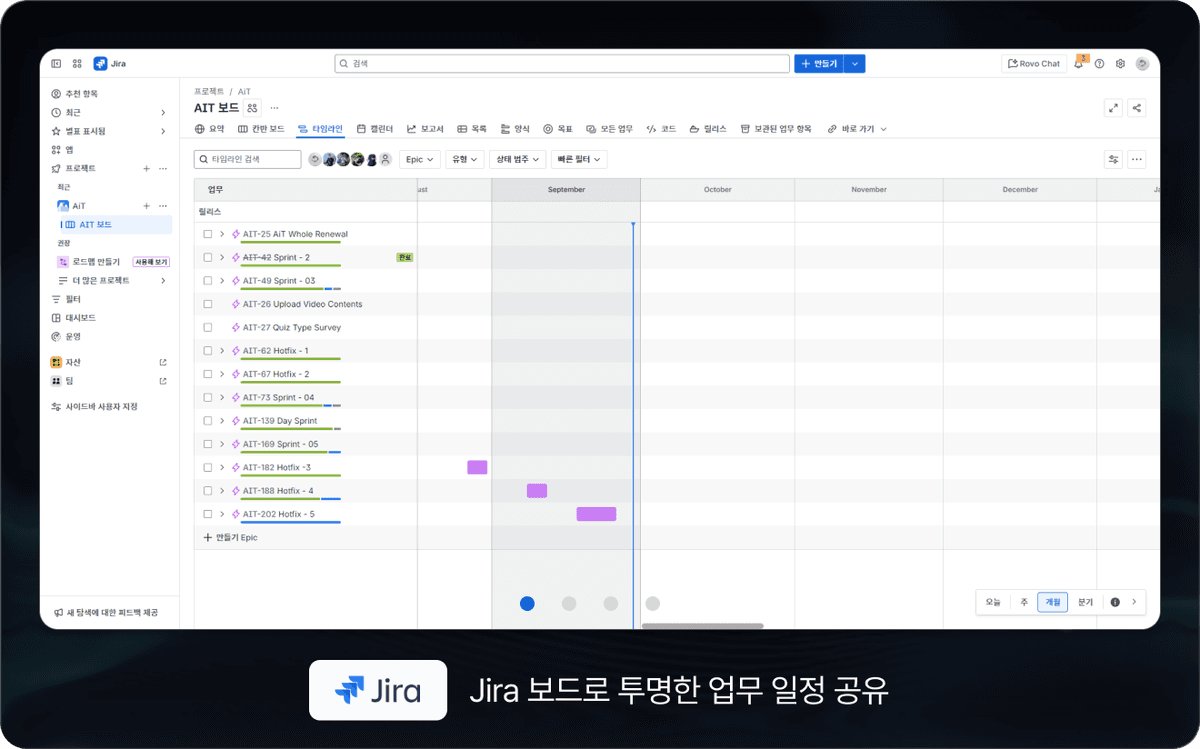Click the 타임라인 검색 input field
Screen dimensions: 1200x749
coord(248,160)
